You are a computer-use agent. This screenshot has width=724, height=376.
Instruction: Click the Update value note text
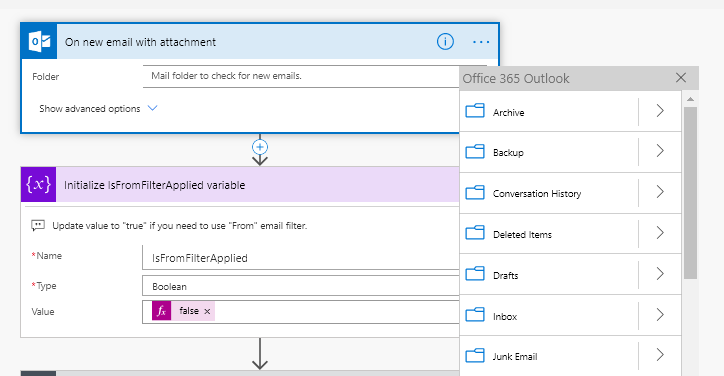point(180,226)
